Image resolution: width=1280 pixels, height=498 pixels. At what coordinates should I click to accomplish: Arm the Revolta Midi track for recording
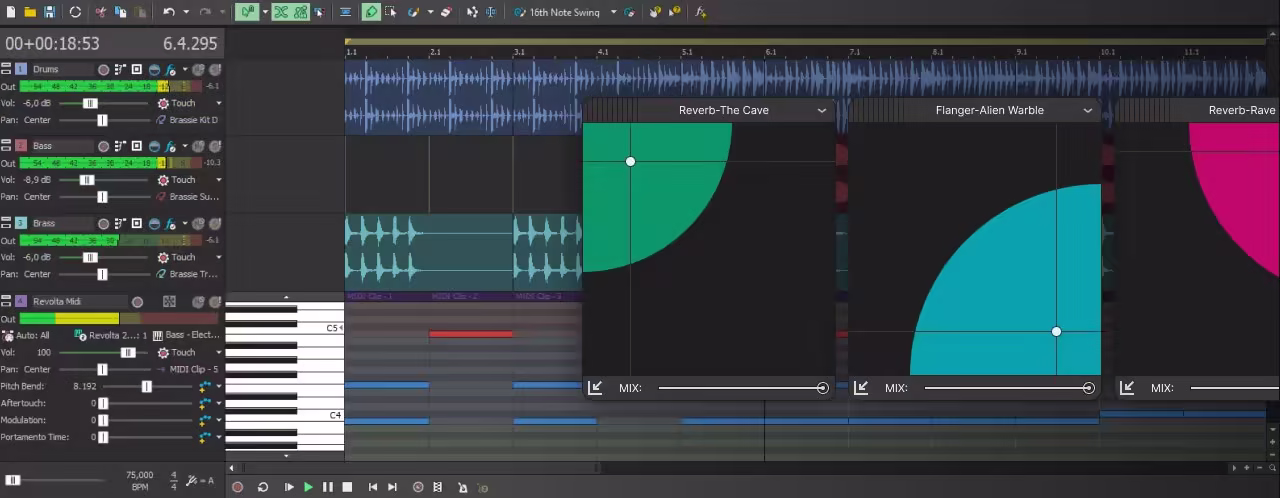(137, 302)
